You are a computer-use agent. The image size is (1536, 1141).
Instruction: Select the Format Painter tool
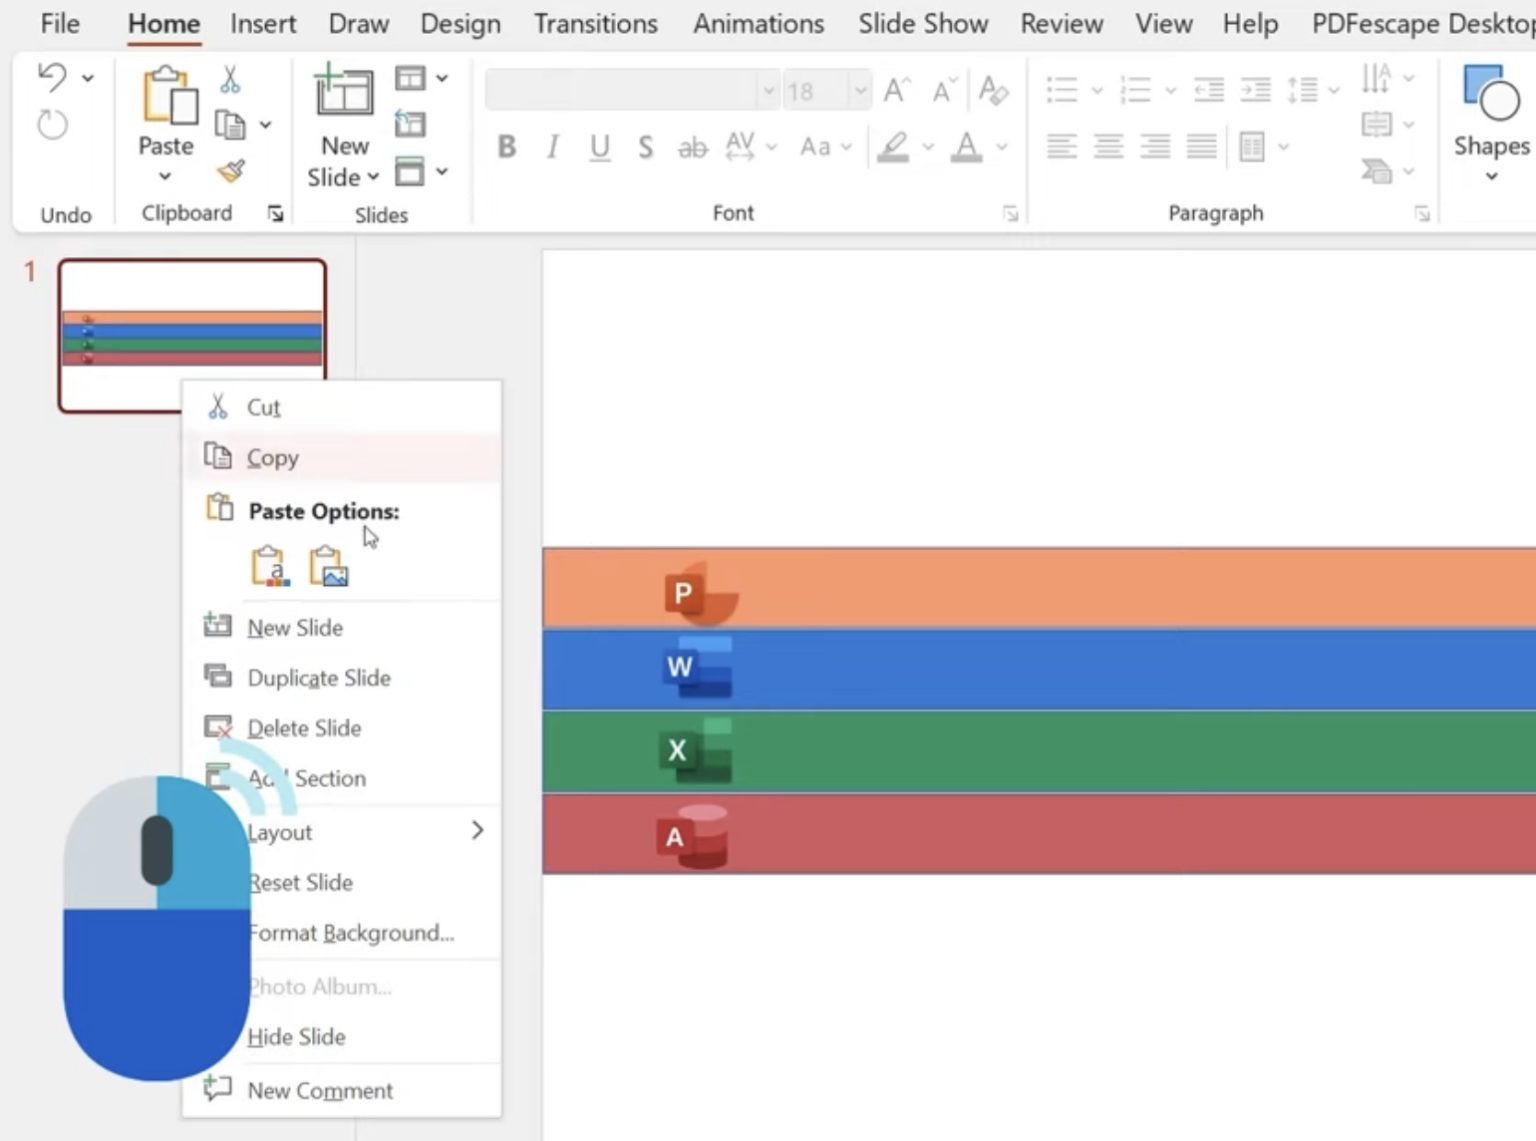coord(231,172)
